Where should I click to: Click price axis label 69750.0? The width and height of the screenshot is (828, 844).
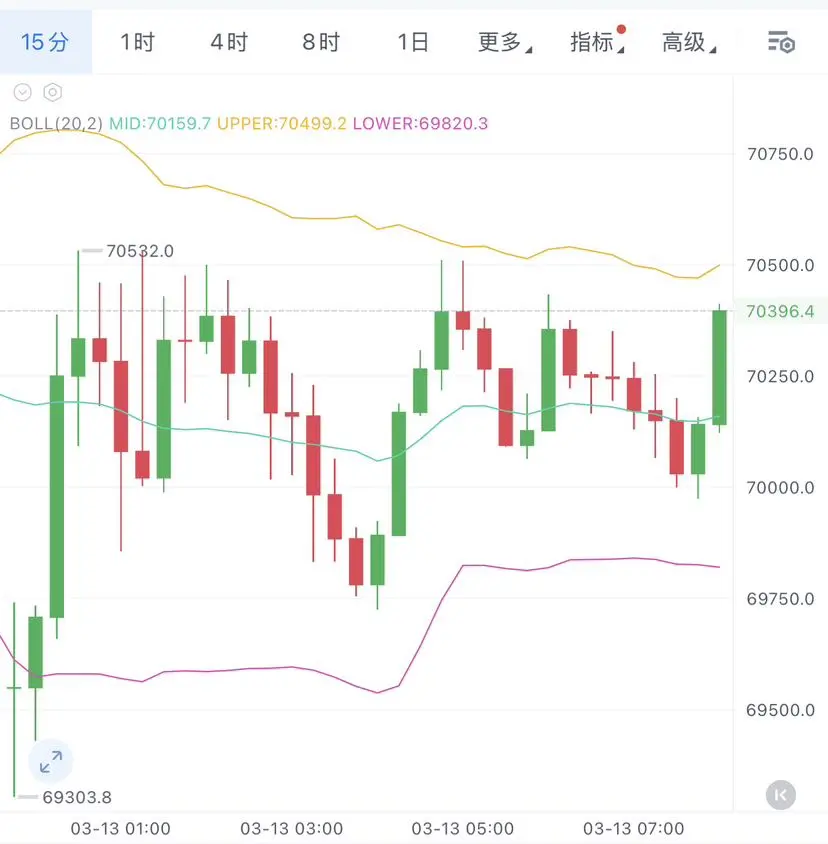pos(780,599)
